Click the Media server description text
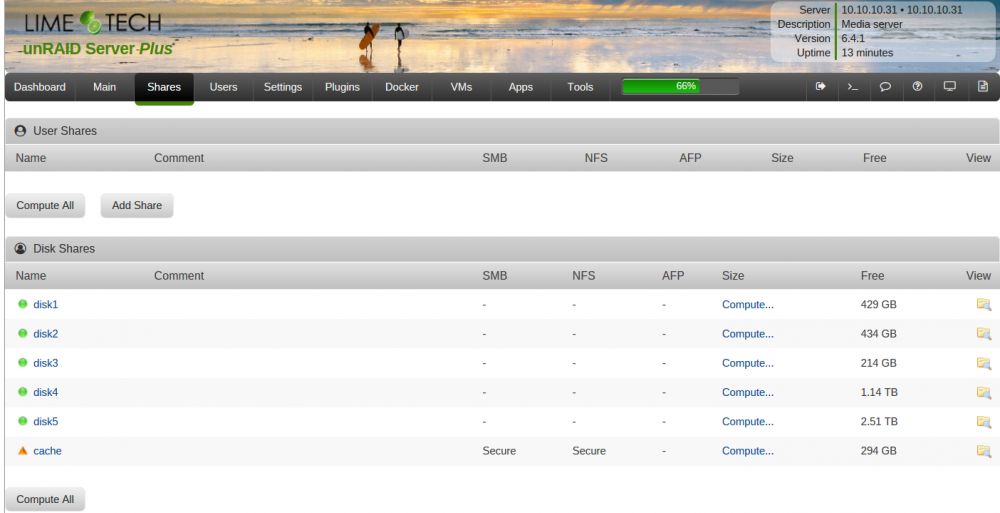Viewport: 1000px width, 513px height. [x=872, y=24]
